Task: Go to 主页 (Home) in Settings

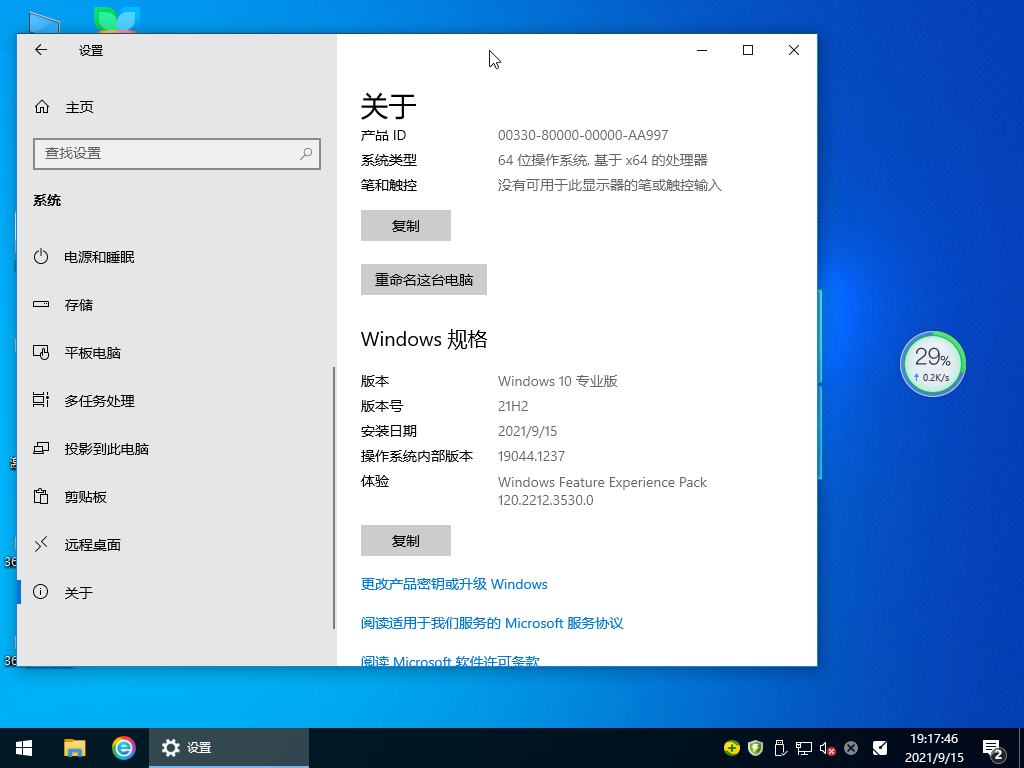Action: (x=79, y=107)
